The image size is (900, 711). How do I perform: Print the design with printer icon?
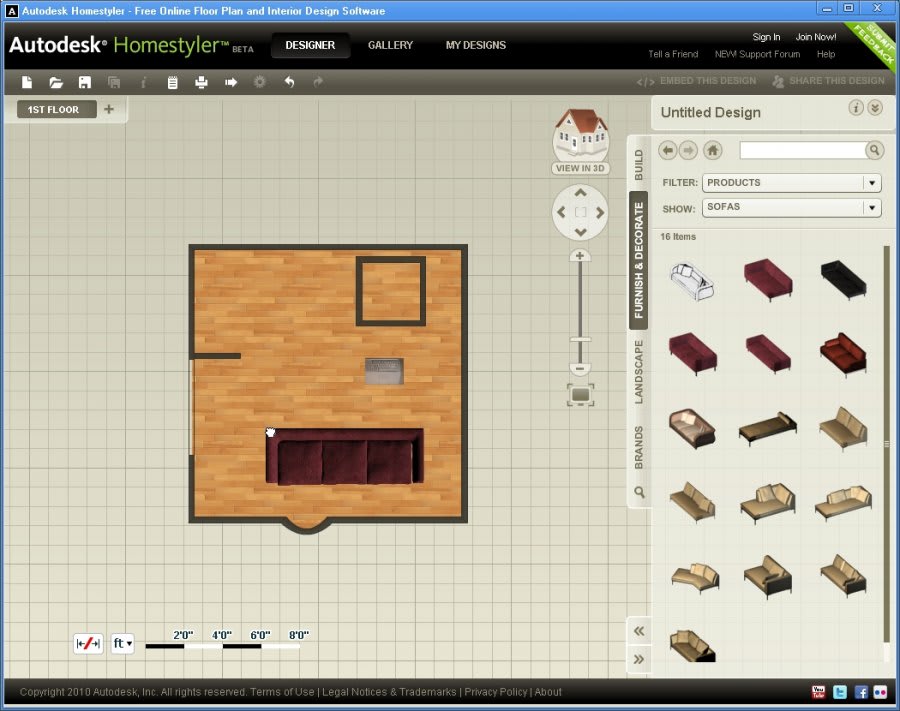click(201, 83)
